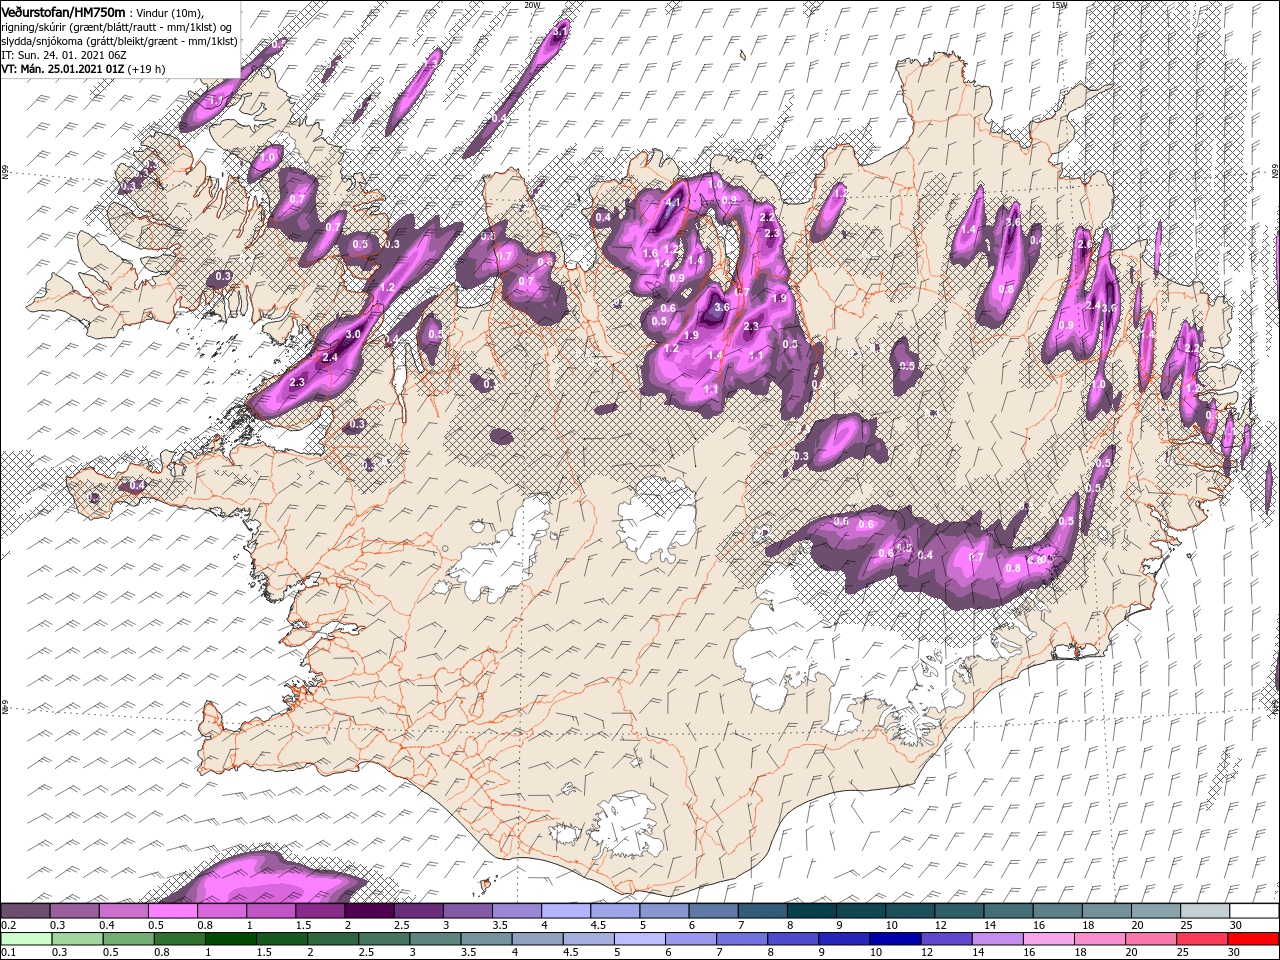Select top-row legend swatch starting at 3
Image resolution: width=1280 pixels, height=960 pixels.
pyautogui.click(x=467, y=911)
